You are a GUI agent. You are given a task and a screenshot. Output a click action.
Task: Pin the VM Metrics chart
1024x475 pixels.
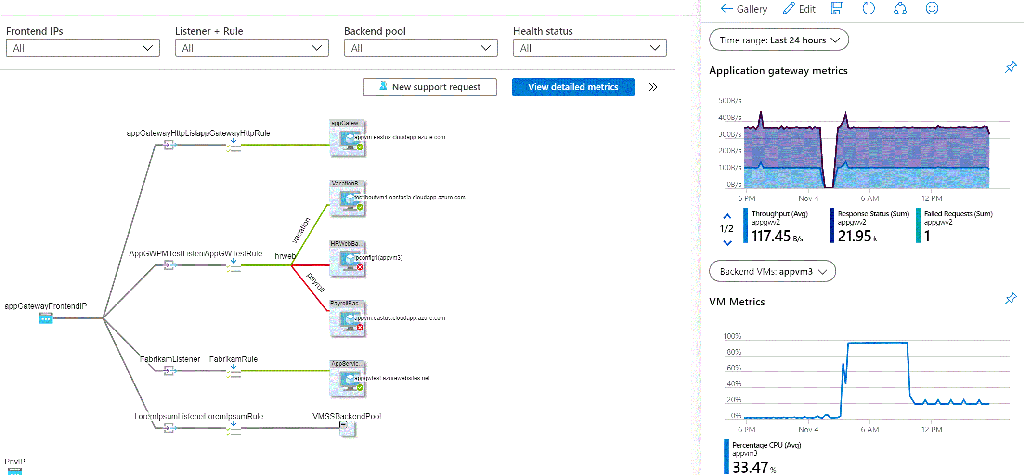point(1011,299)
